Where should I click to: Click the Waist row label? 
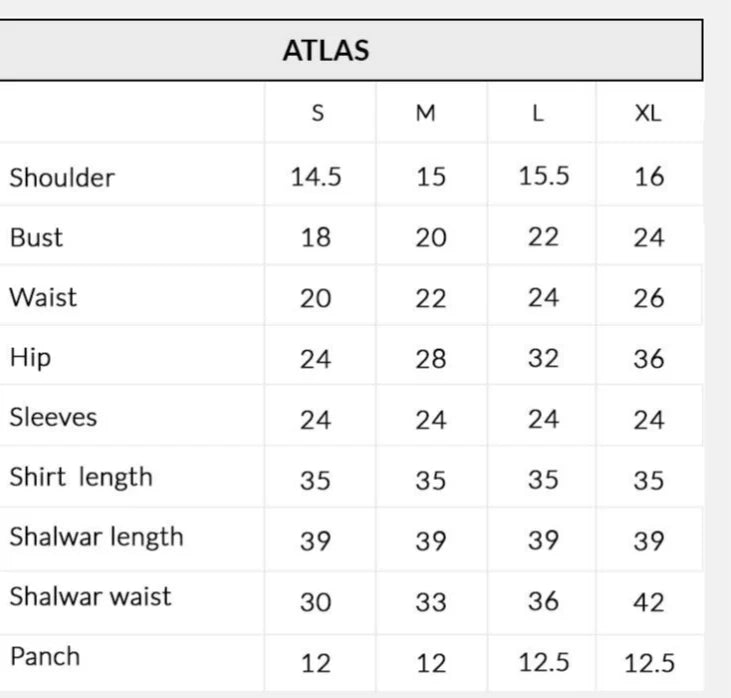click(43, 298)
